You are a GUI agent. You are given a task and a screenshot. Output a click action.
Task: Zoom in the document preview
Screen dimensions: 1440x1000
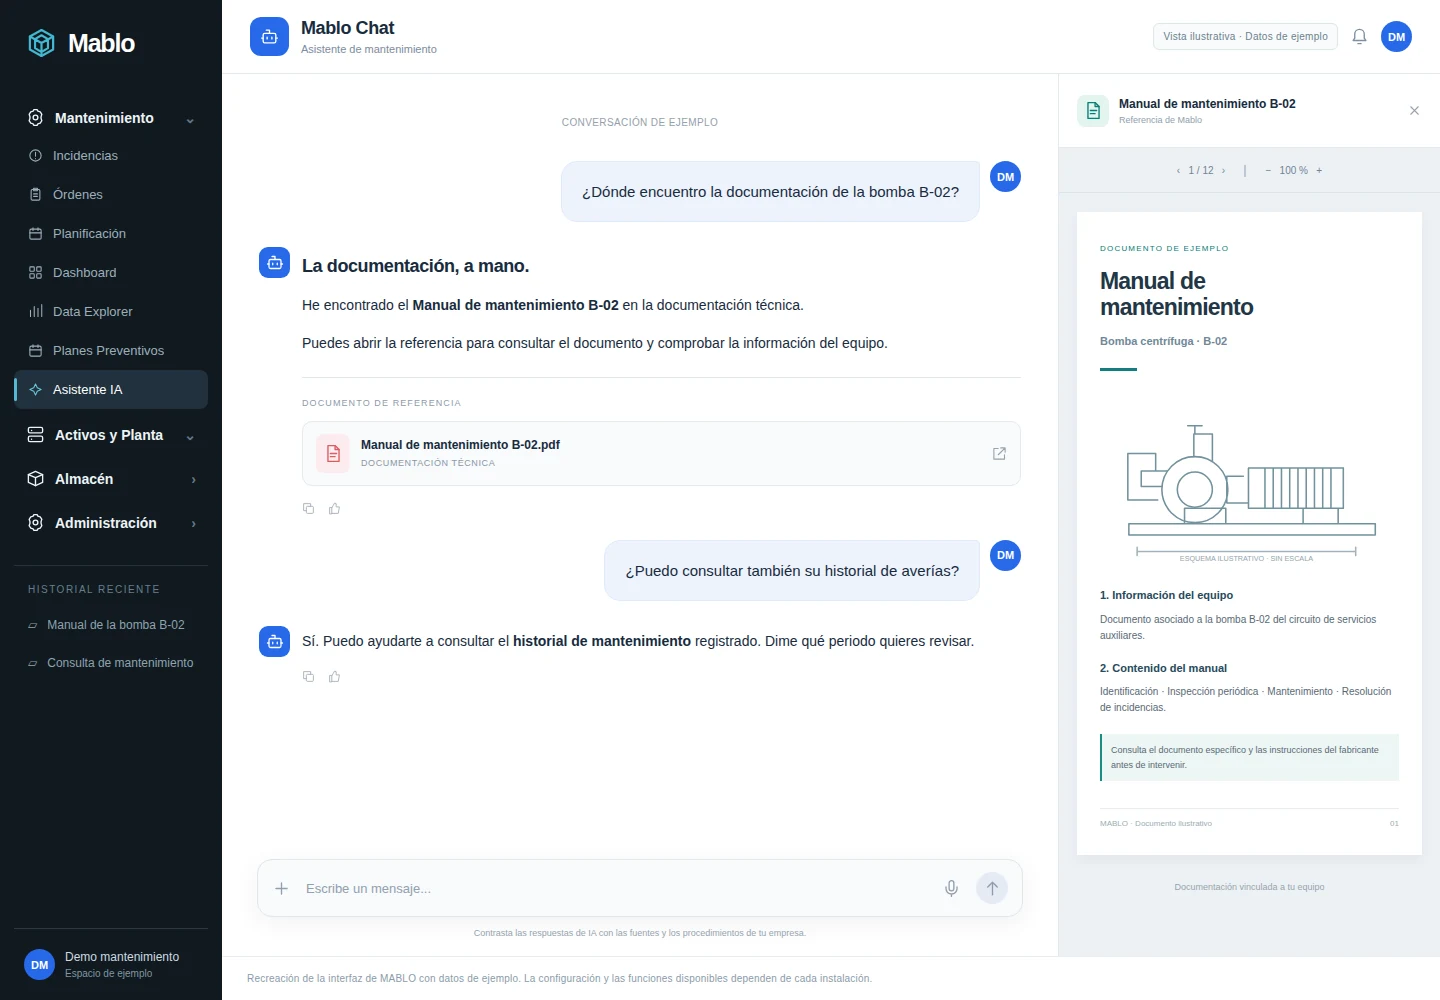[1319, 171]
